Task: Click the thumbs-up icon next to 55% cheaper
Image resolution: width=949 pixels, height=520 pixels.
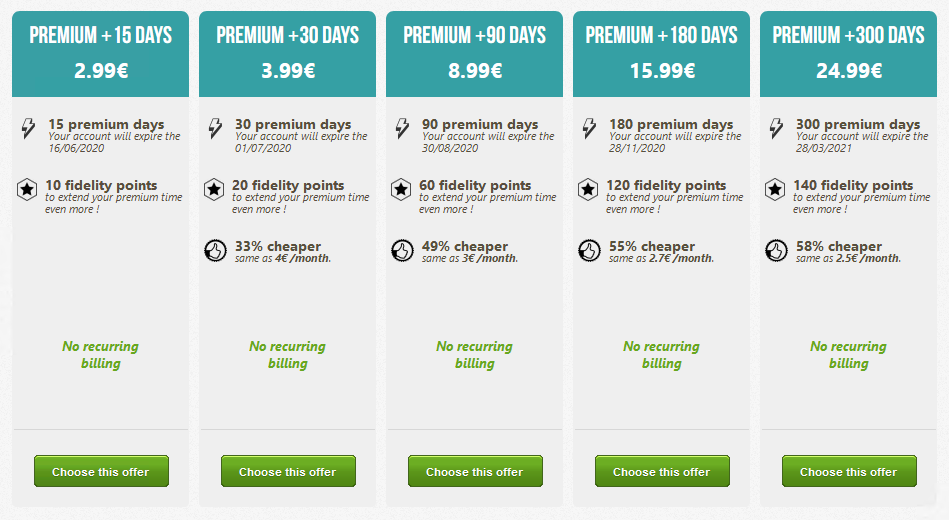Action: coord(589,251)
